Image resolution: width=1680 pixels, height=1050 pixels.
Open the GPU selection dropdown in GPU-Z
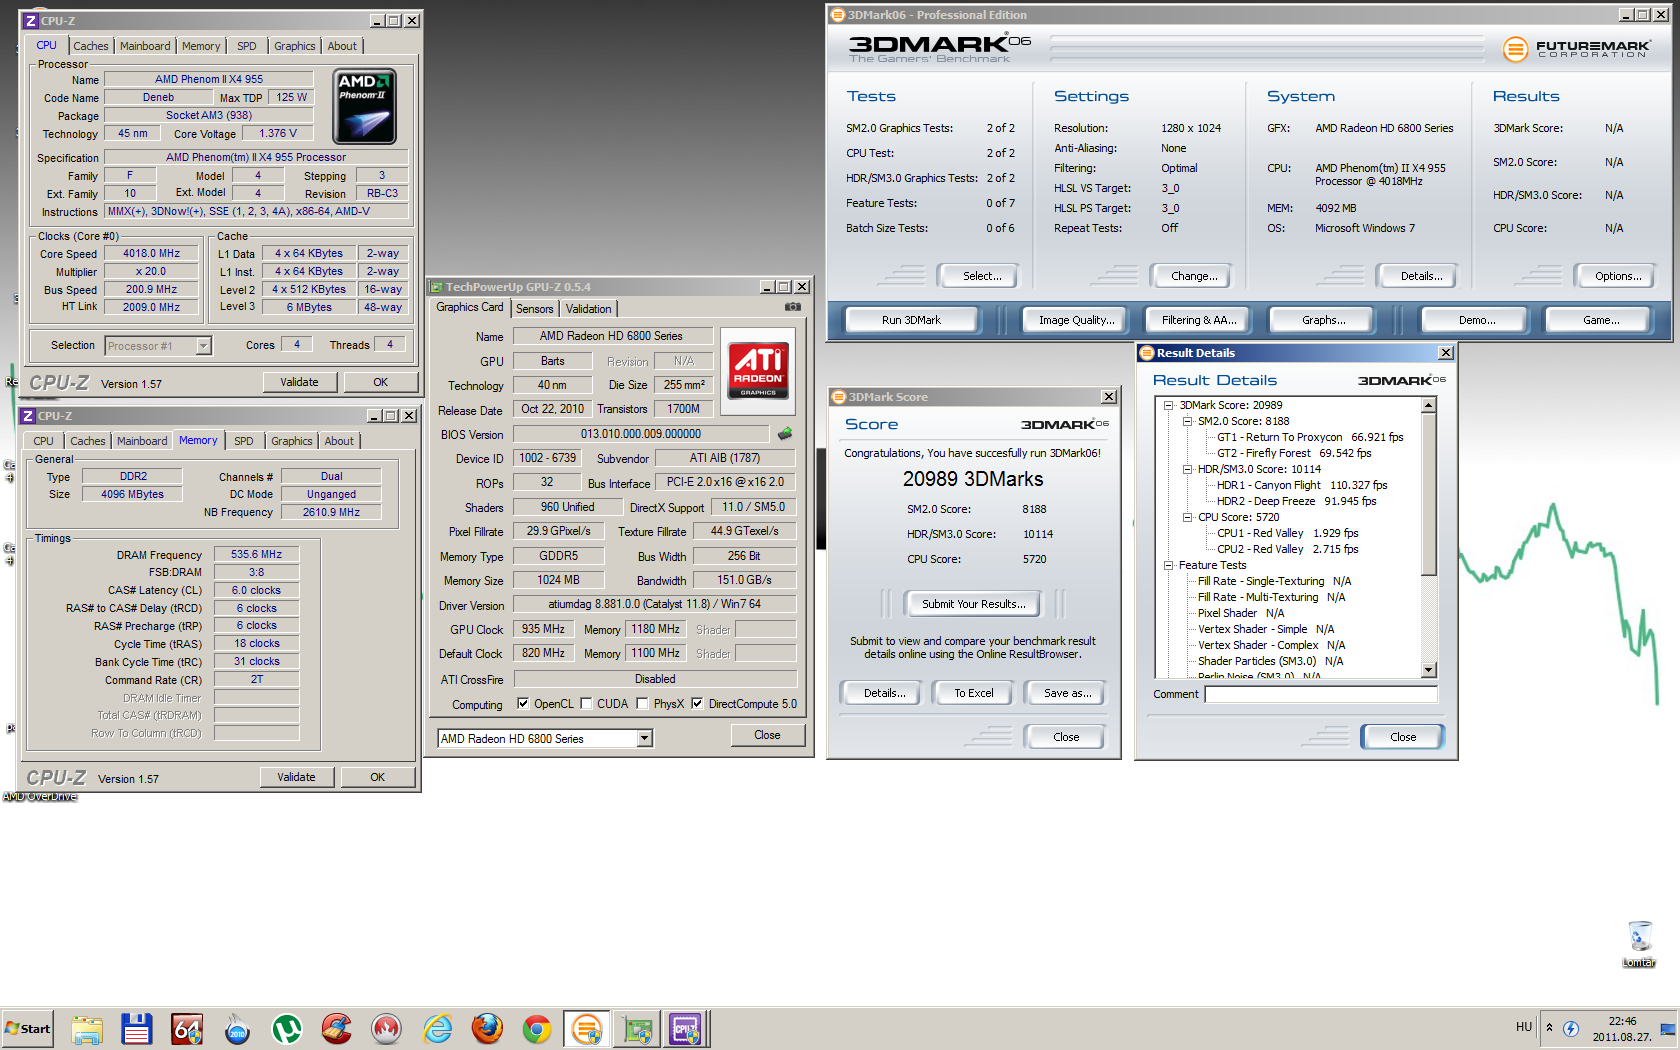click(x=645, y=738)
